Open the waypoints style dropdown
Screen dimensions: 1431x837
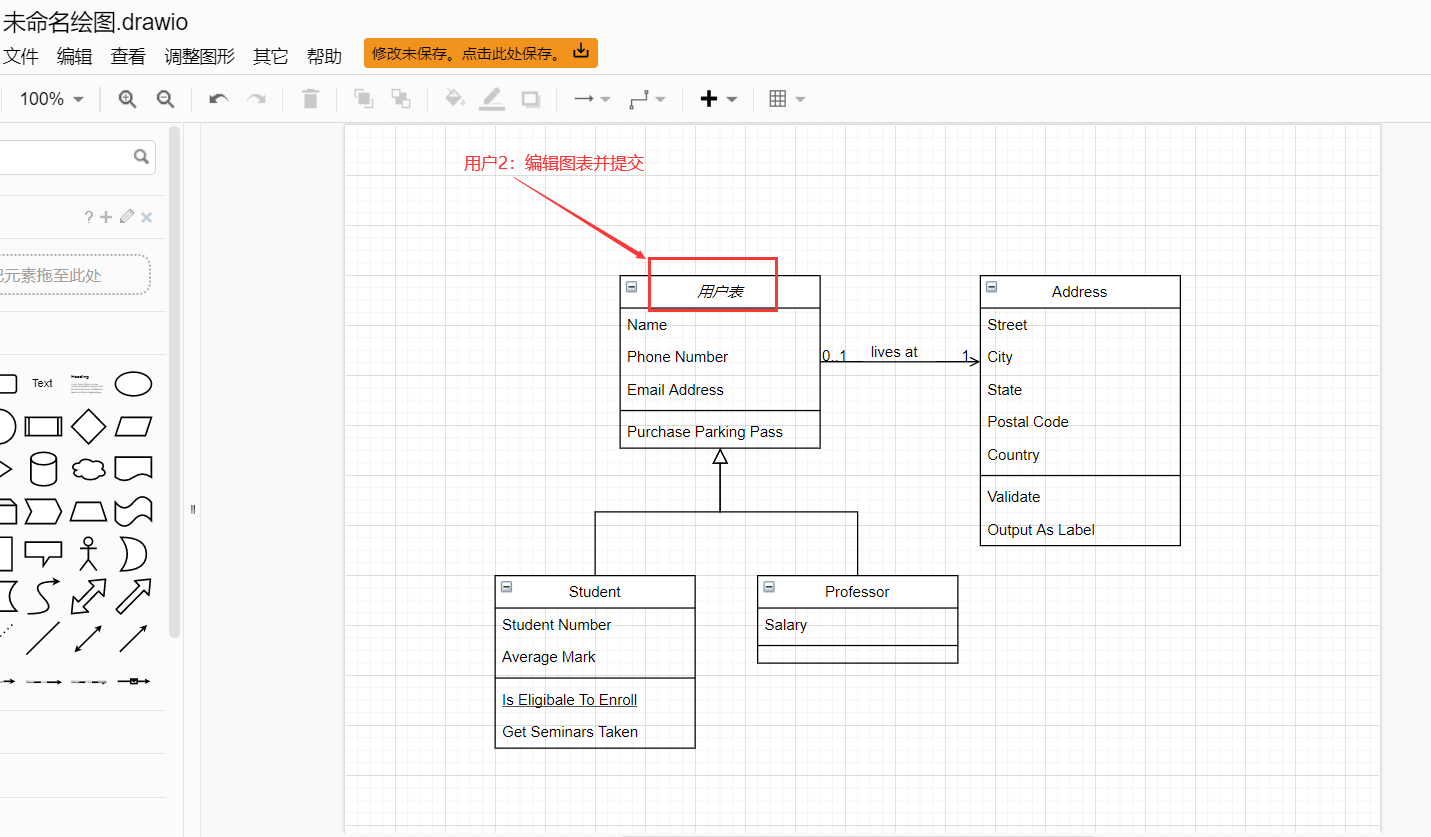[647, 99]
